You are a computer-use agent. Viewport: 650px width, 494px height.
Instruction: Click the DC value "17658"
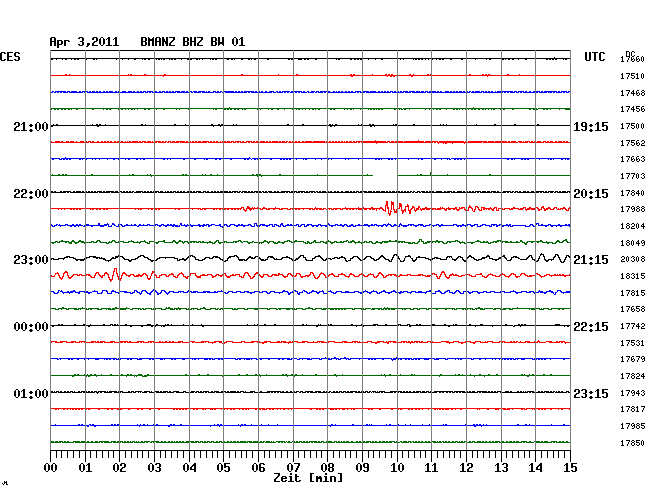(x=633, y=309)
